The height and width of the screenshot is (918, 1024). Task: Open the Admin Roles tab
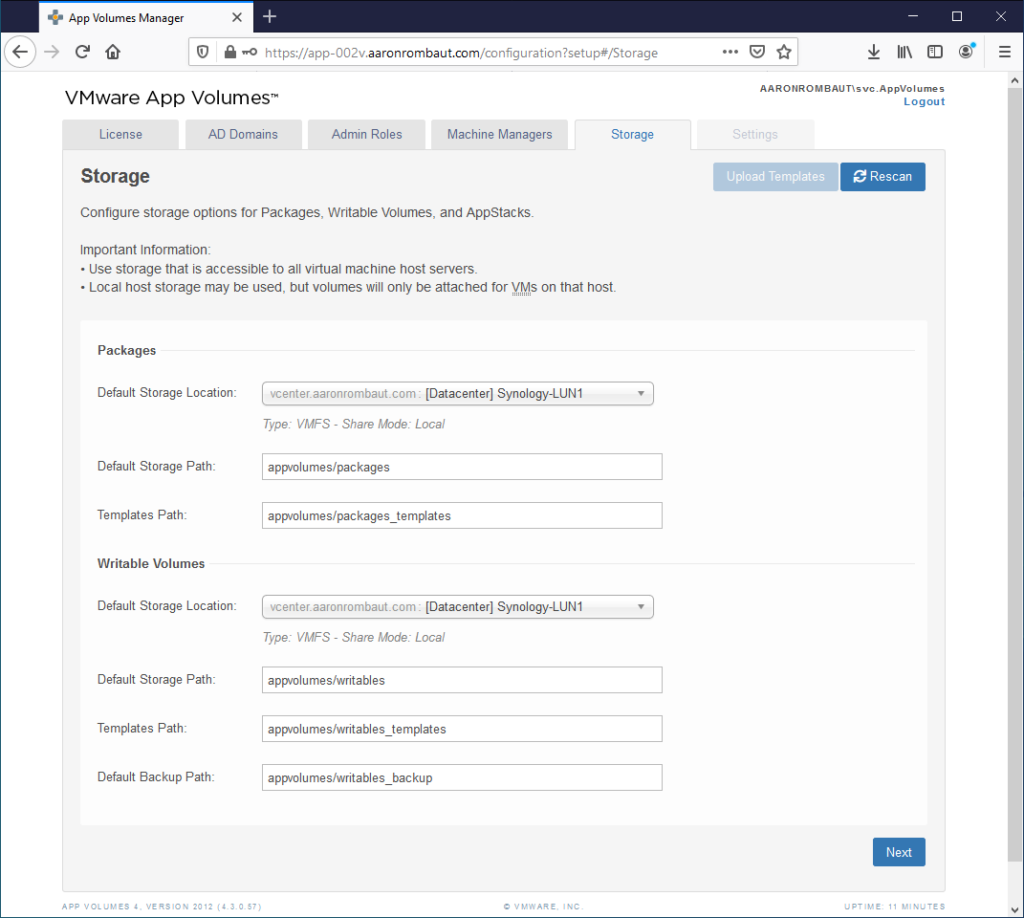[x=367, y=135]
